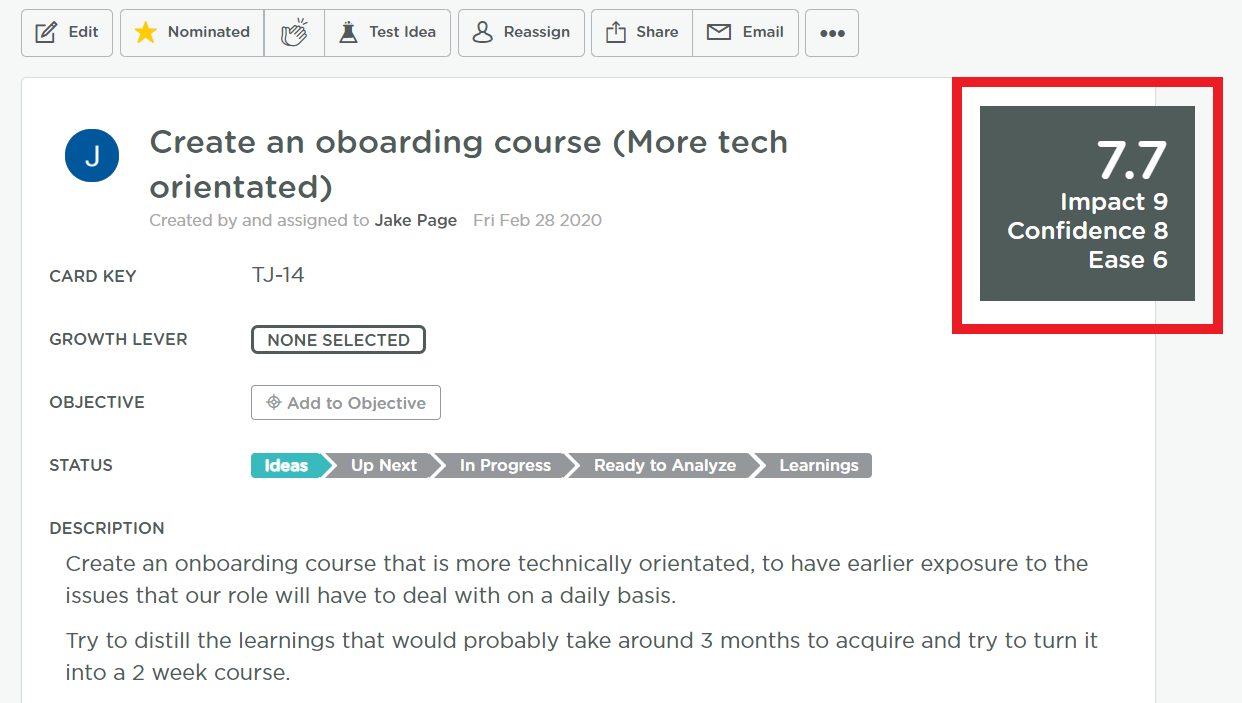Open Jake Page's profile link
The image size is (1242, 703).
coord(415,220)
